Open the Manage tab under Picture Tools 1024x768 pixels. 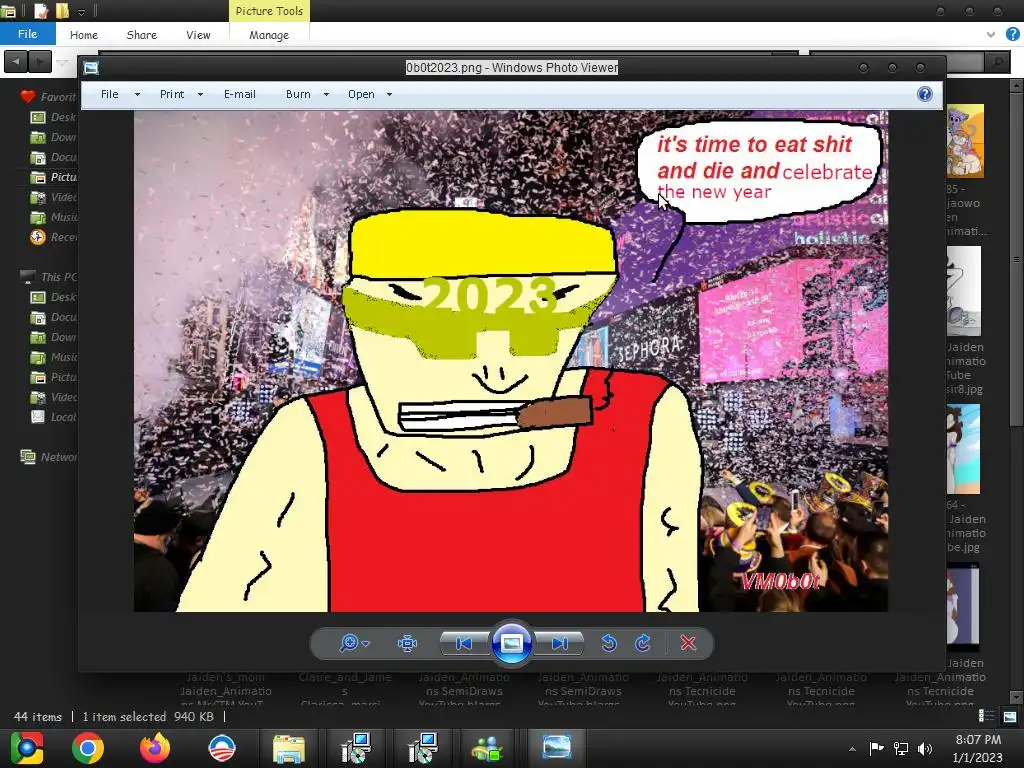[x=269, y=35]
